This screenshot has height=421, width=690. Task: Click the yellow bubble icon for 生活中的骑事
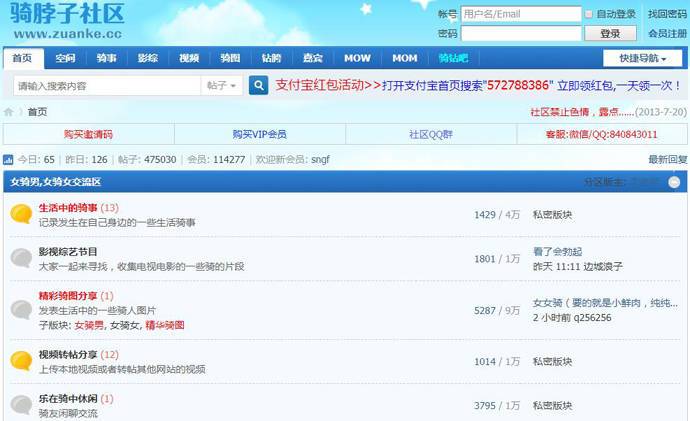point(21,214)
